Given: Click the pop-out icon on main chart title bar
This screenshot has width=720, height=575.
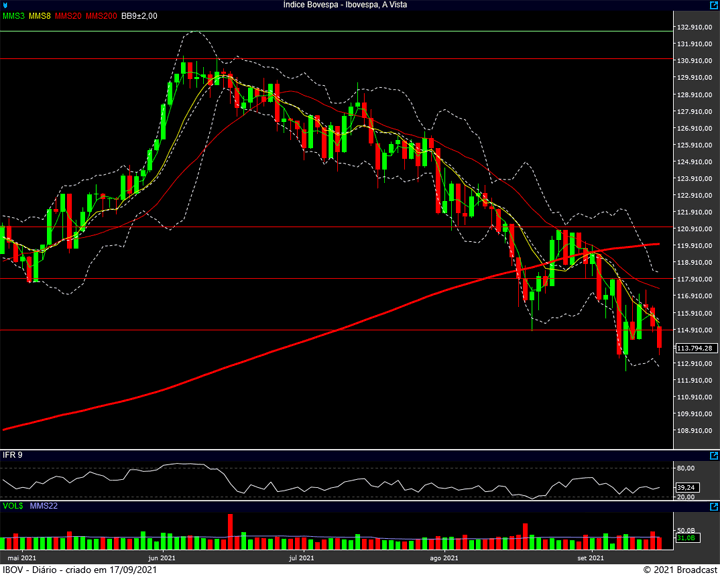Looking at the screenshot, I should click(713, 5).
